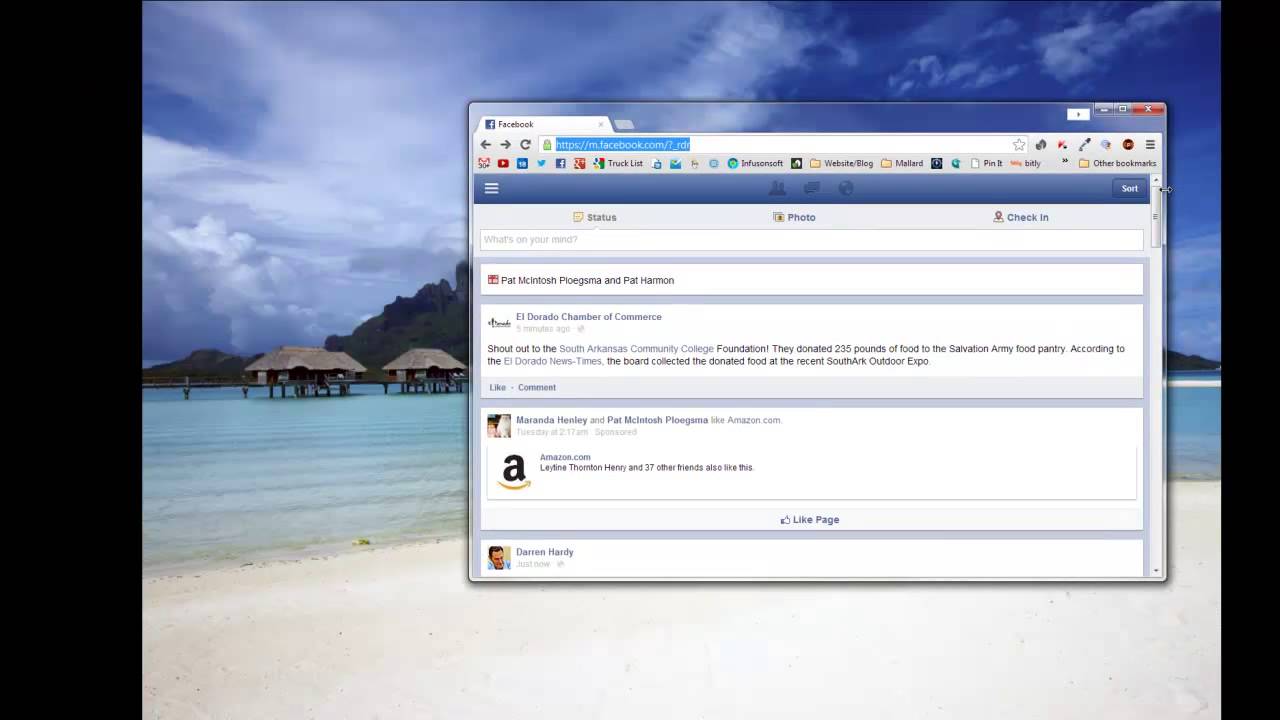
Task: Open the notifications globe icon in Facebook header
Action: pyautogui.click(x=846, y=188)
